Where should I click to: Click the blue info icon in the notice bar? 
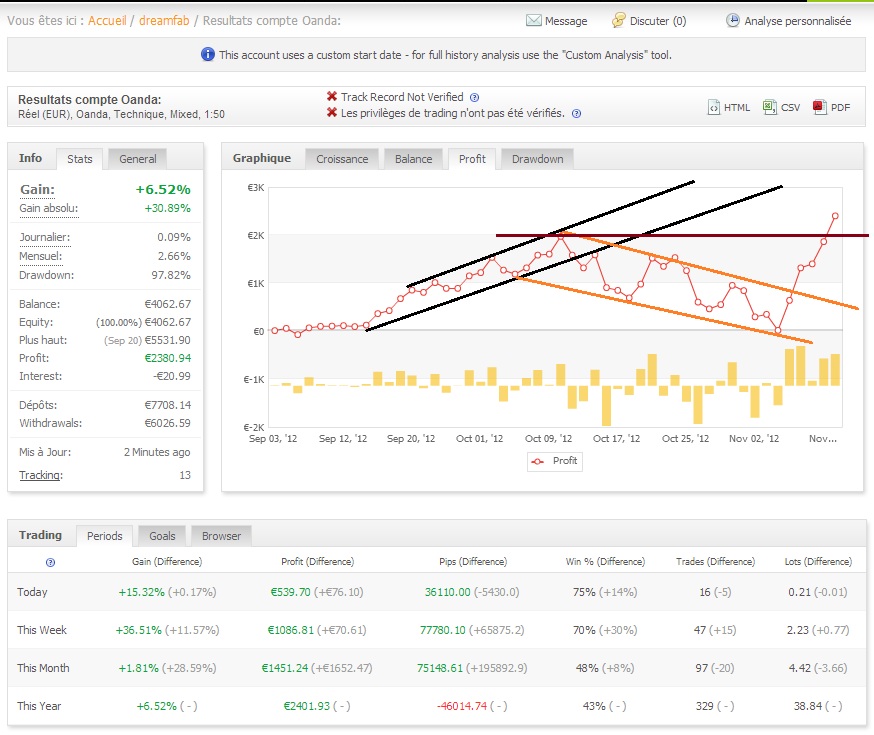[x=207, y=55]
